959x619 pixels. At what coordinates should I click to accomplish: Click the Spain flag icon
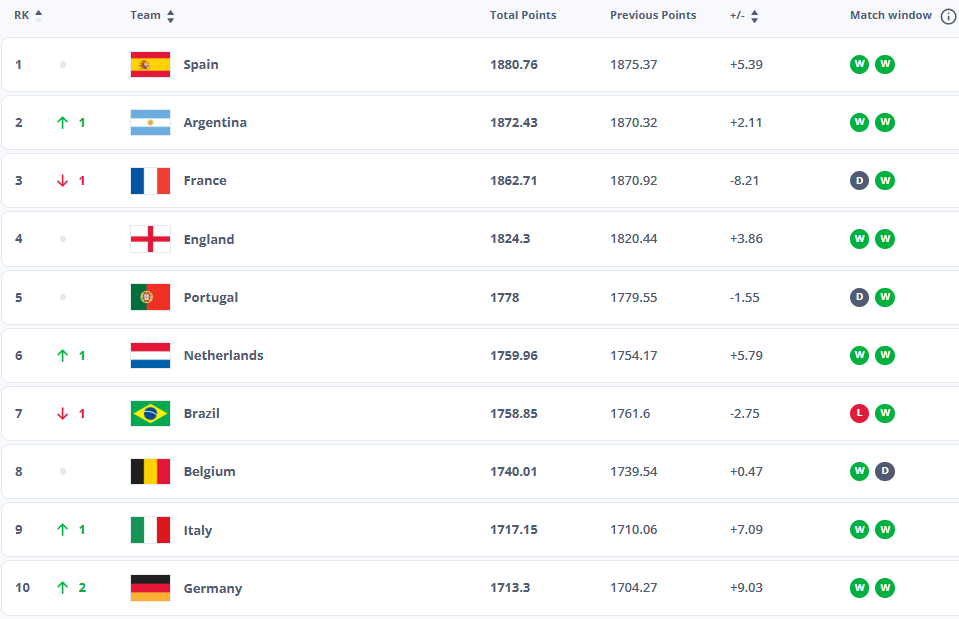pyautogui.click(x=150, y=65)
